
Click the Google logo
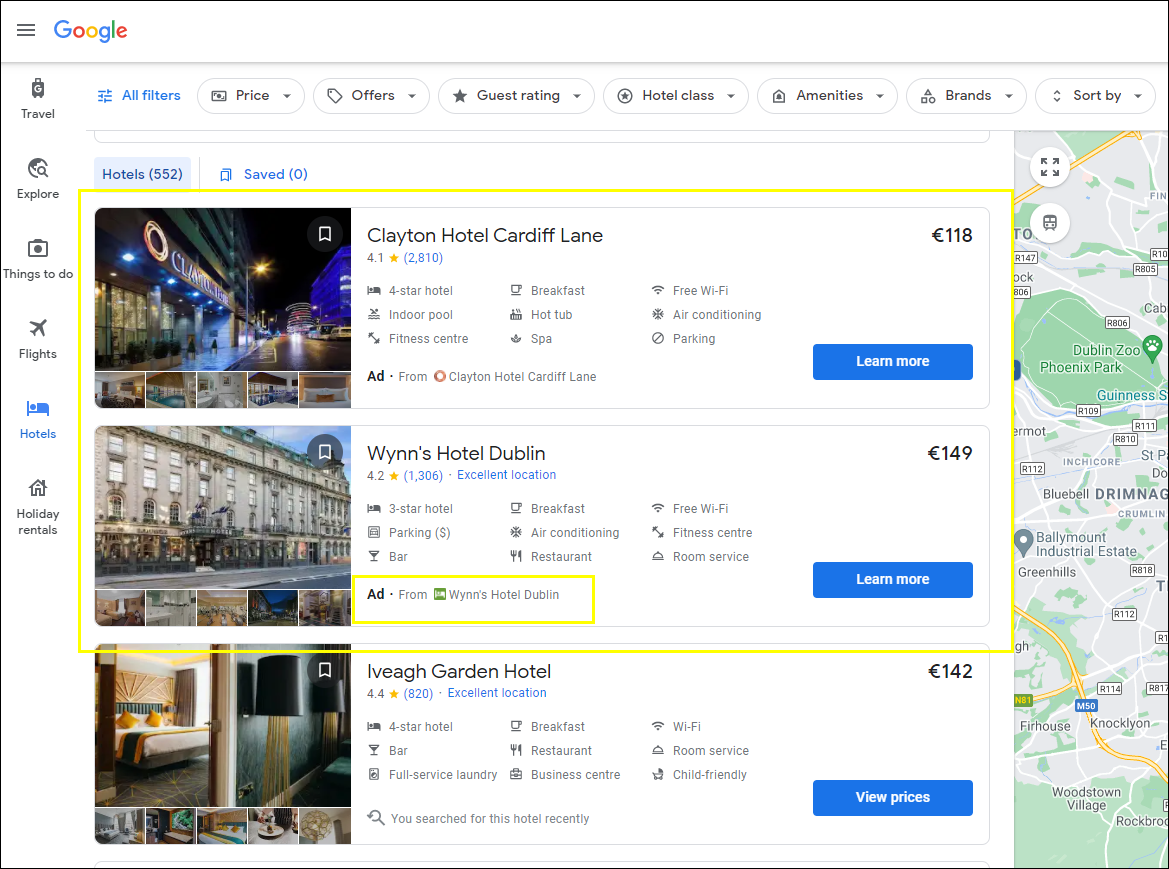tap(90, 31)
